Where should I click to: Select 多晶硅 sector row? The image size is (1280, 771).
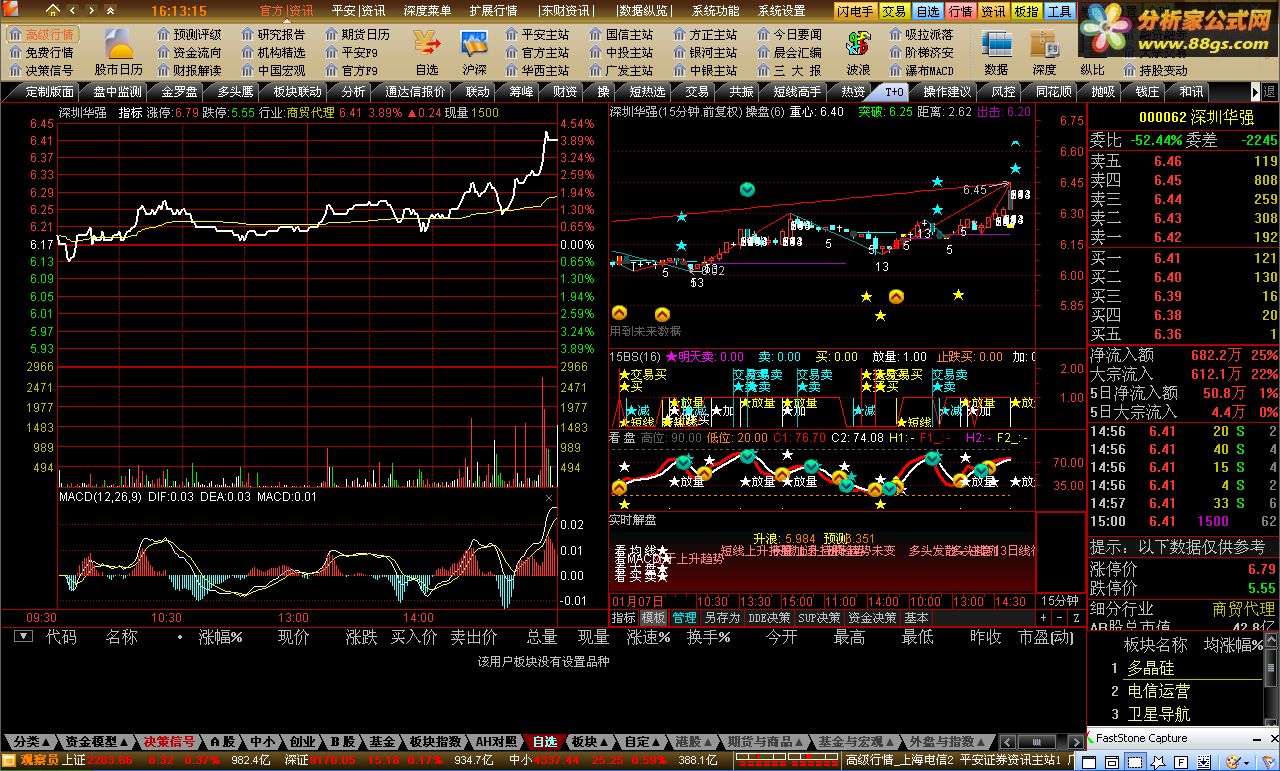point(1150,668)
